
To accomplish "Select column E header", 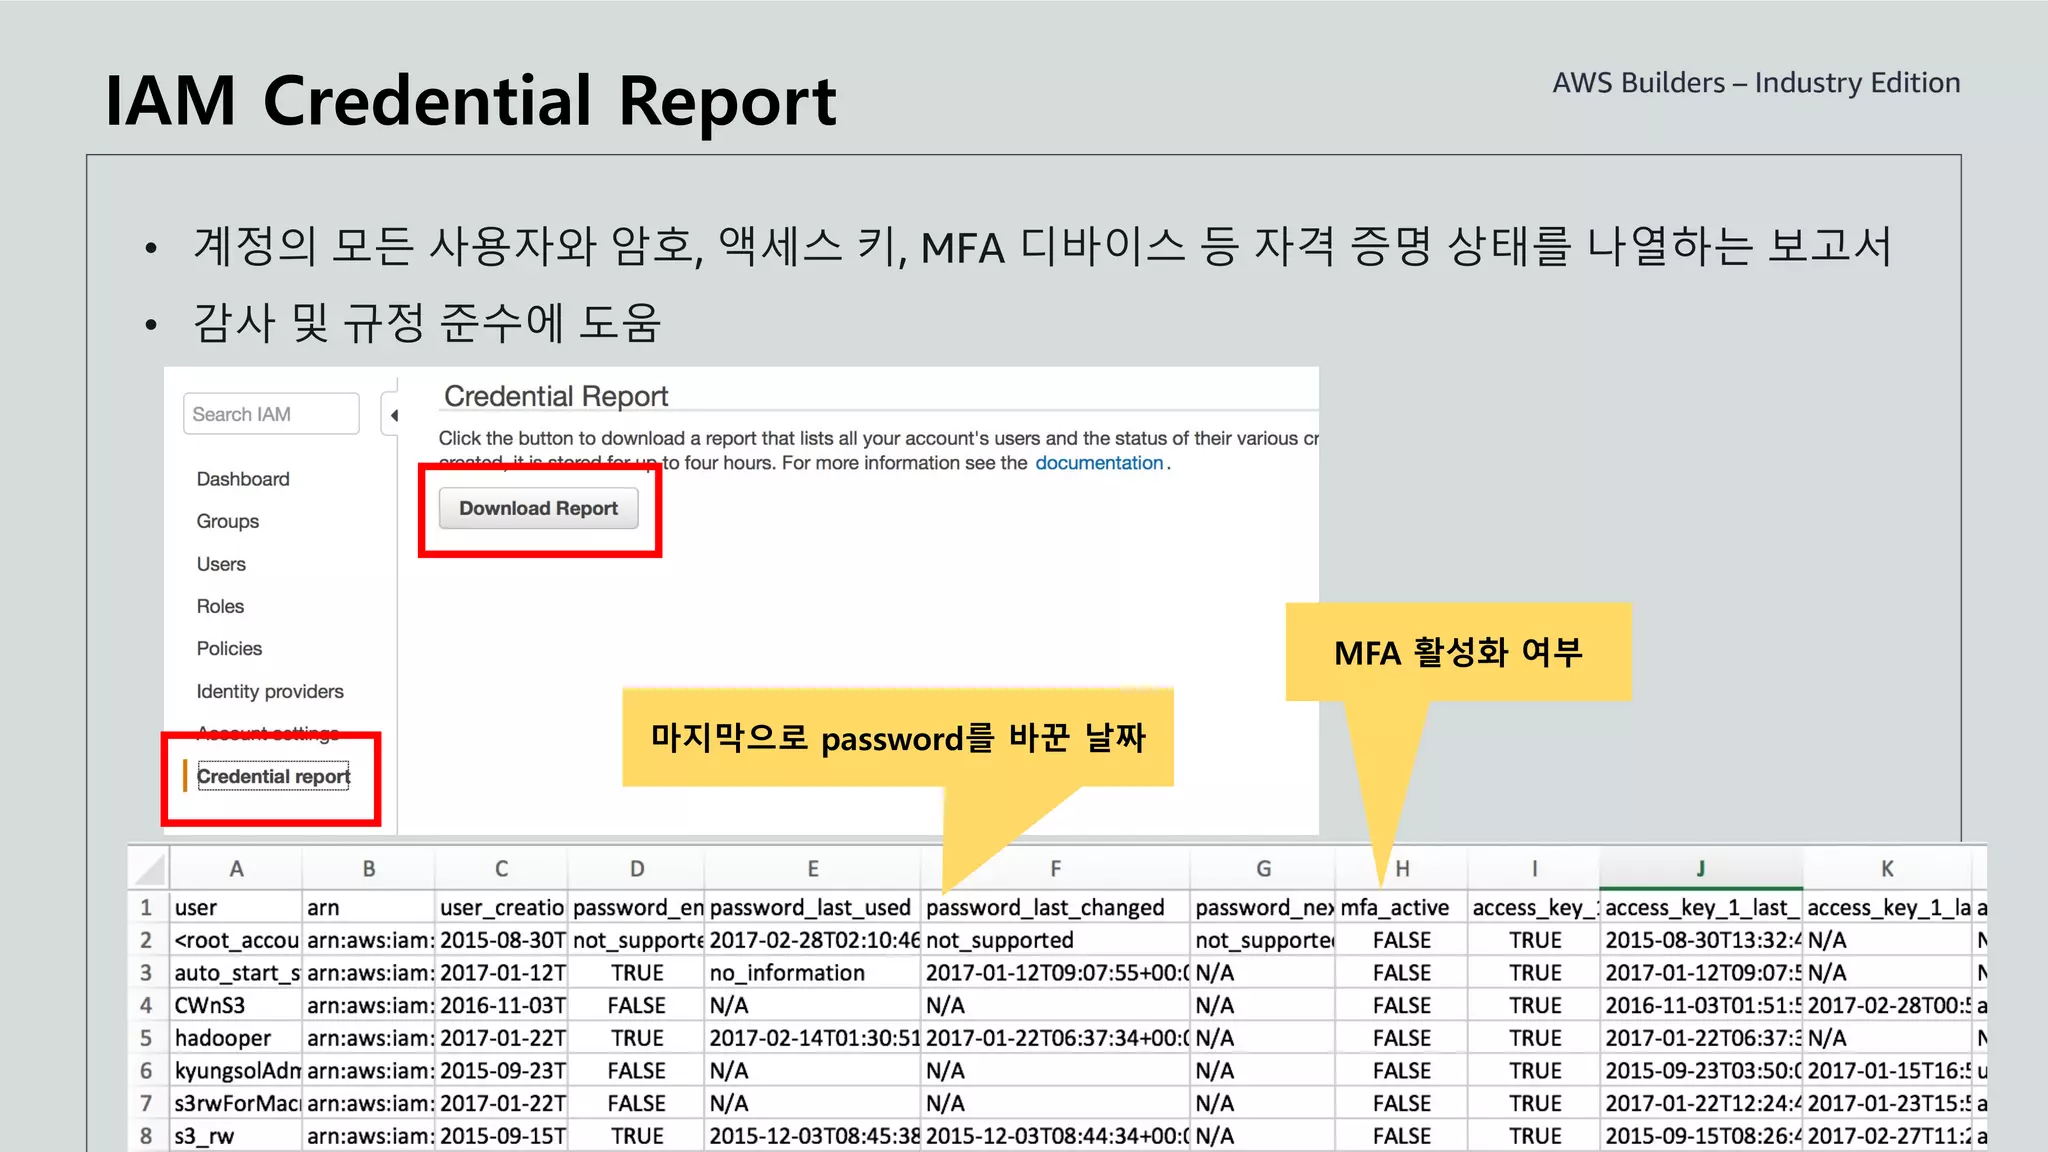I will click(x=813, y=869).
